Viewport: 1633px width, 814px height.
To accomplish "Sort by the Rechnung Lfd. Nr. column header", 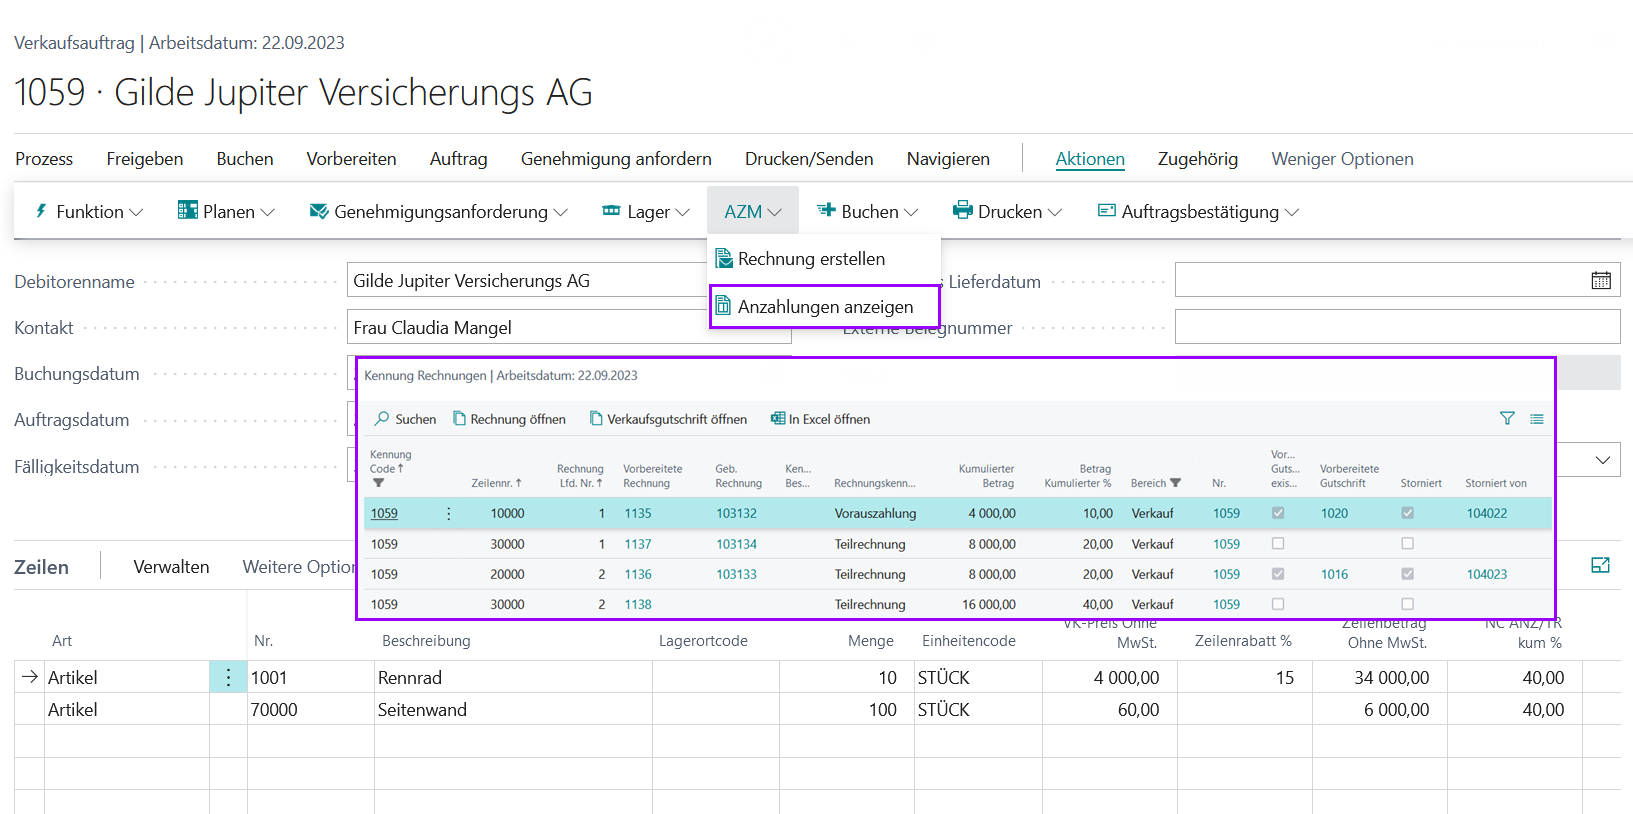I will click(581, 476).
